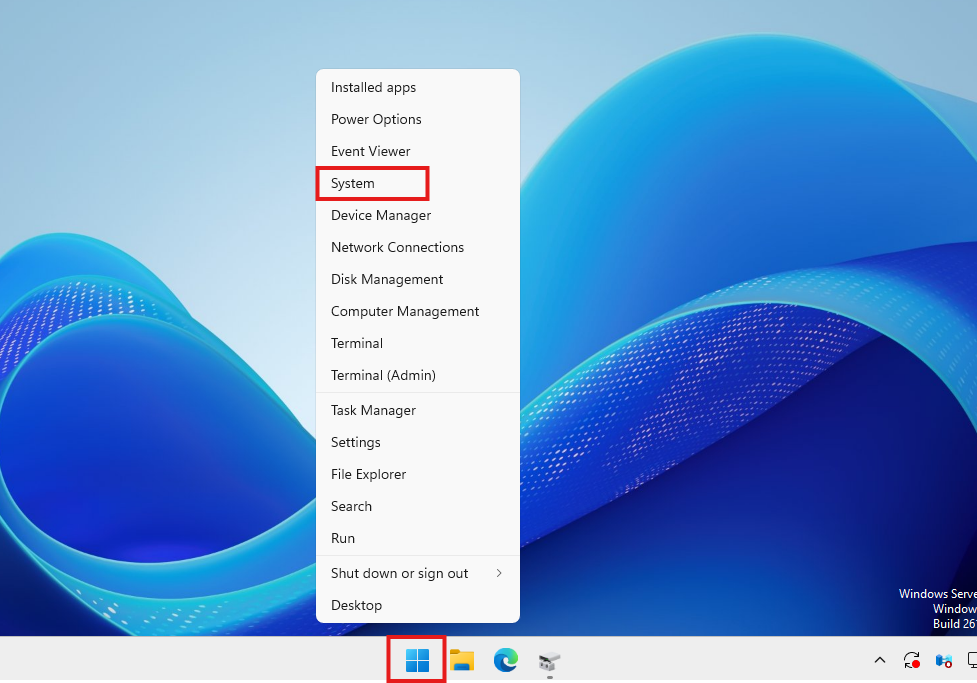This screenshot has width=977, height=683.
Task: Open Installed apps
Action: [373, 87]
